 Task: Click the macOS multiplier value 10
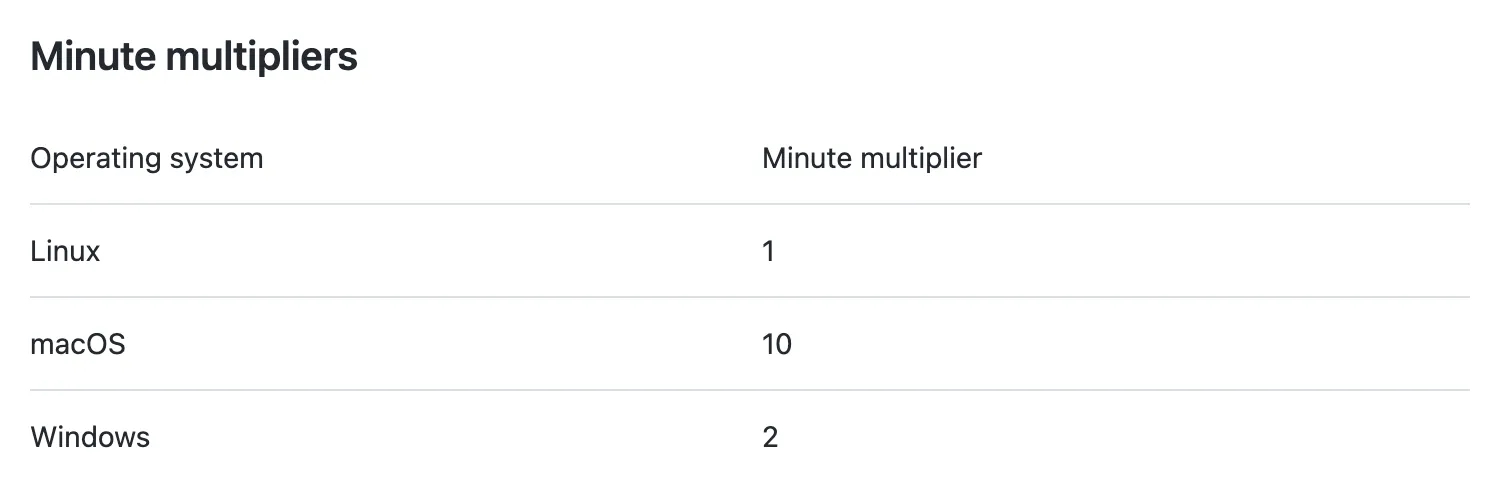(776, 344)
